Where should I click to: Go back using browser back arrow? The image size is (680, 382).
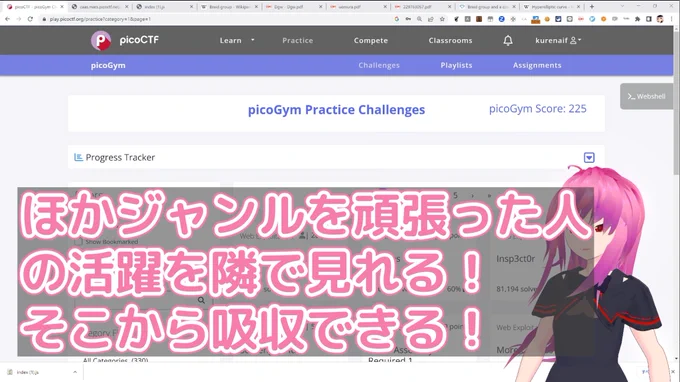tap(7, 19)
